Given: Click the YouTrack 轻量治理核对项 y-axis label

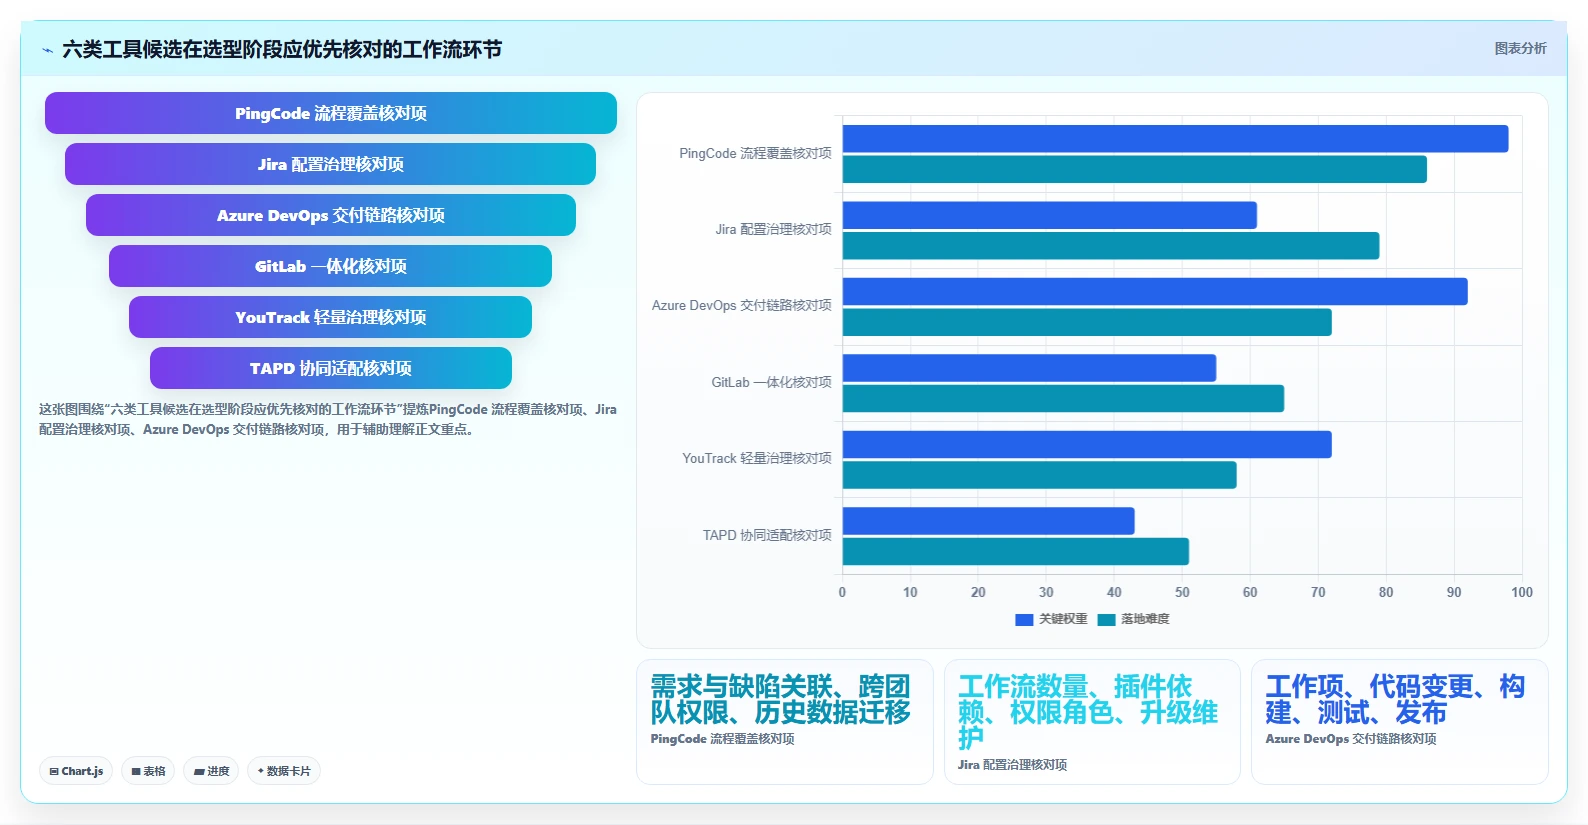Looking at the screenshot, I should point(757,459).
